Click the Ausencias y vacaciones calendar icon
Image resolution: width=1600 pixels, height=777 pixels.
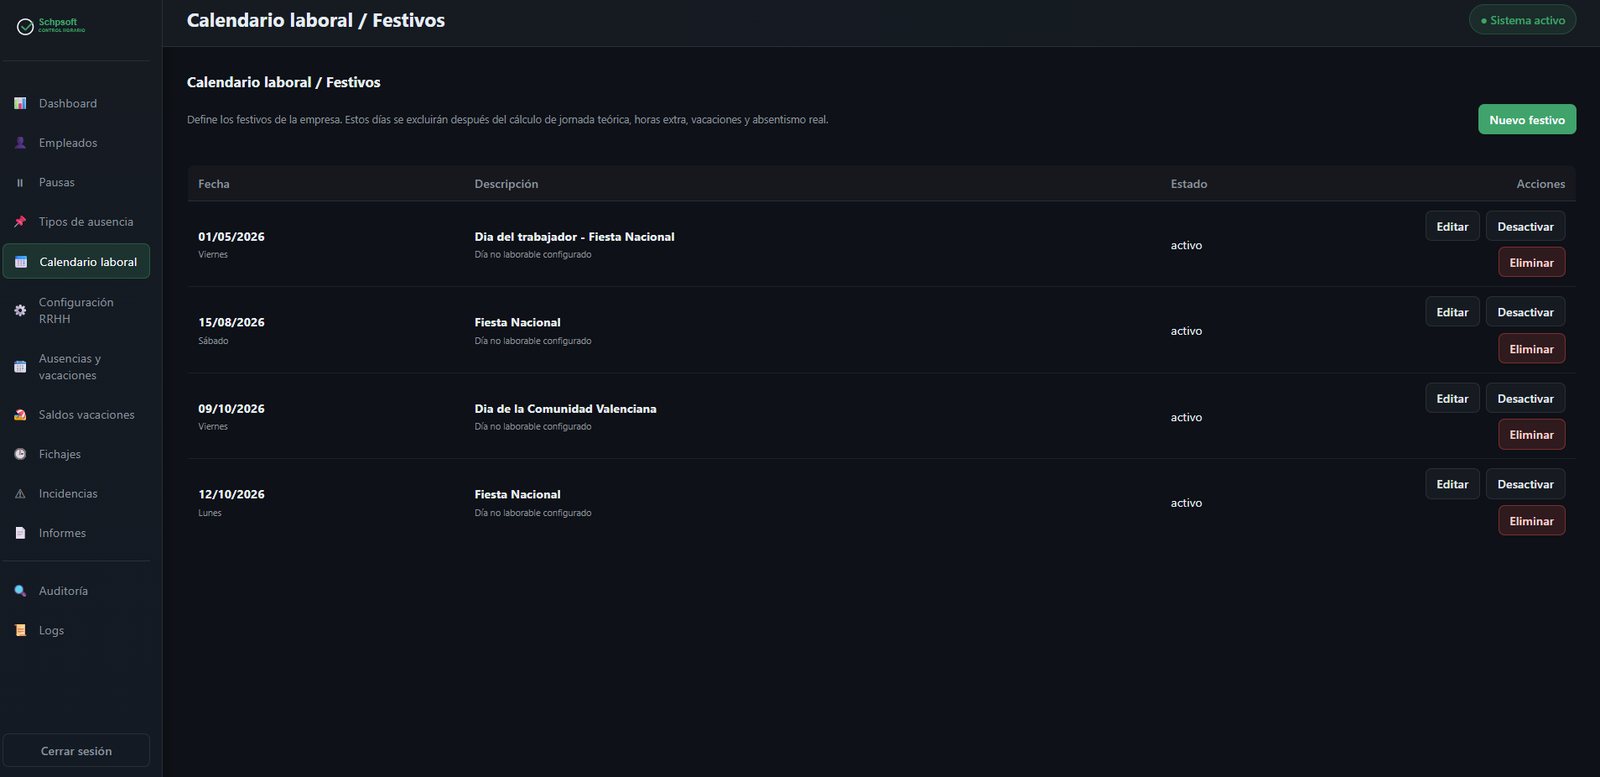20,367
